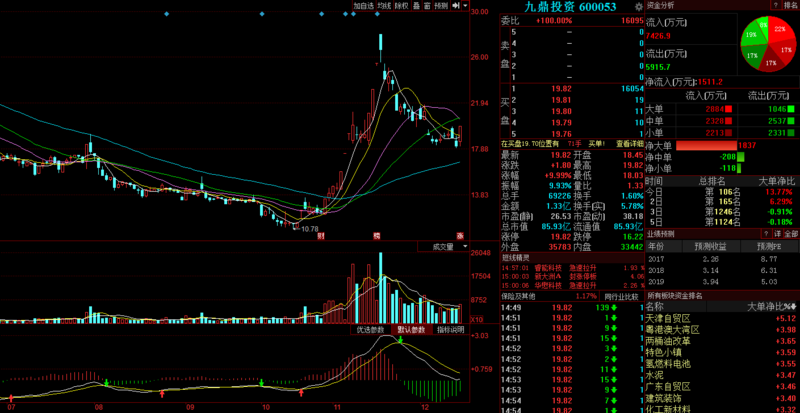Click the fund flow pie chart
The height and width of the screenshot is (413, 800).
coord(766,45)
